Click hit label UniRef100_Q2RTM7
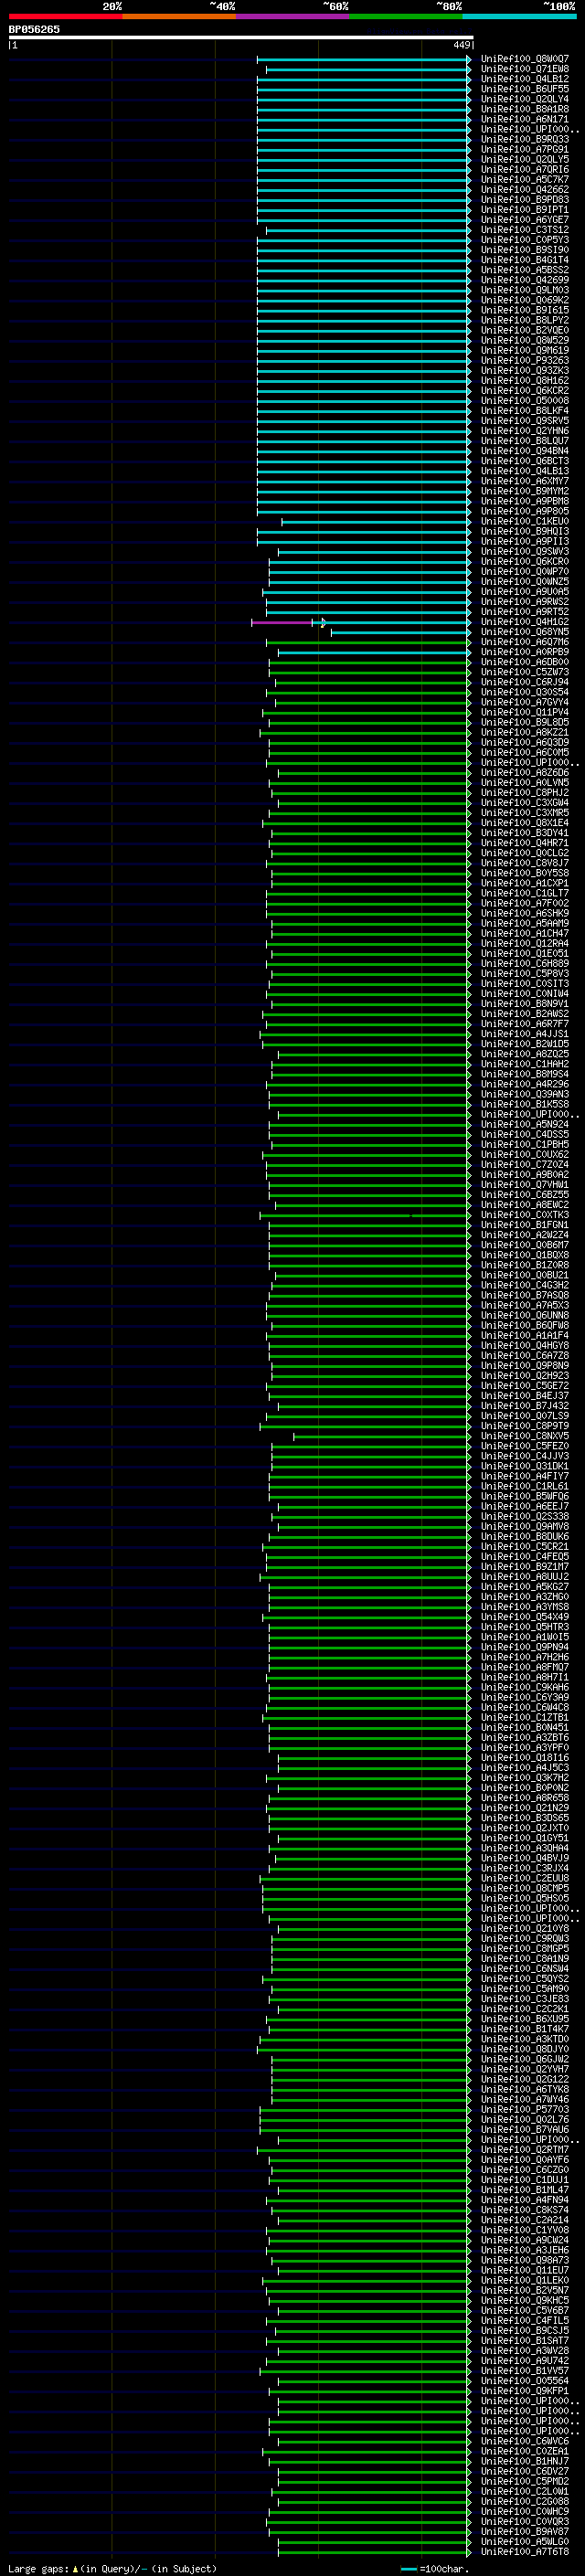Screen dimensions: 585x2576 tap(524, 2149)
